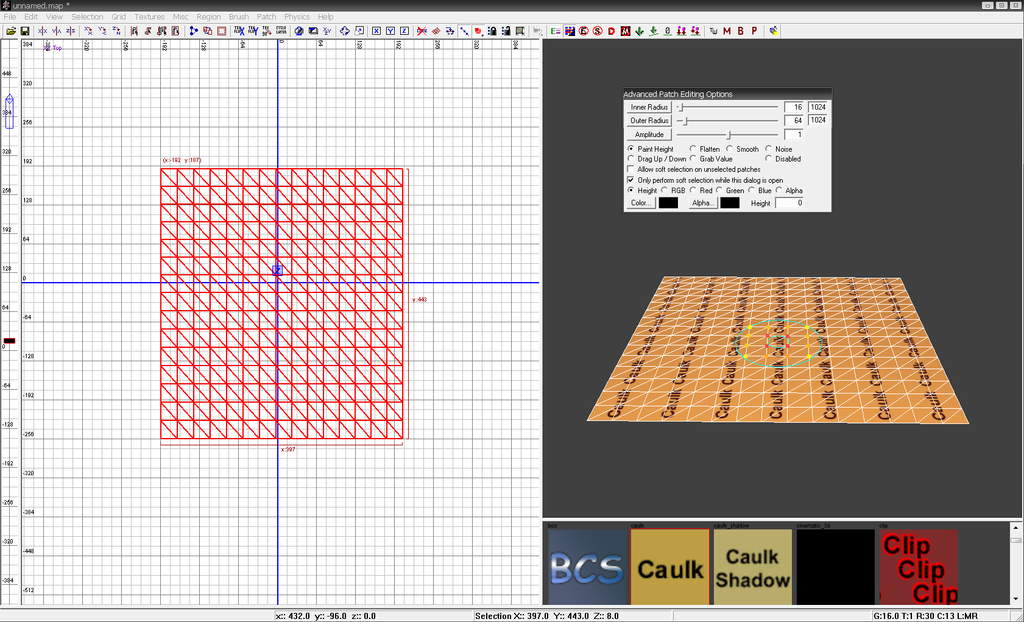Screen dimensions: 1024x622
Task: Click the dark red P toolbar icon
Action: tap(754, 31)
